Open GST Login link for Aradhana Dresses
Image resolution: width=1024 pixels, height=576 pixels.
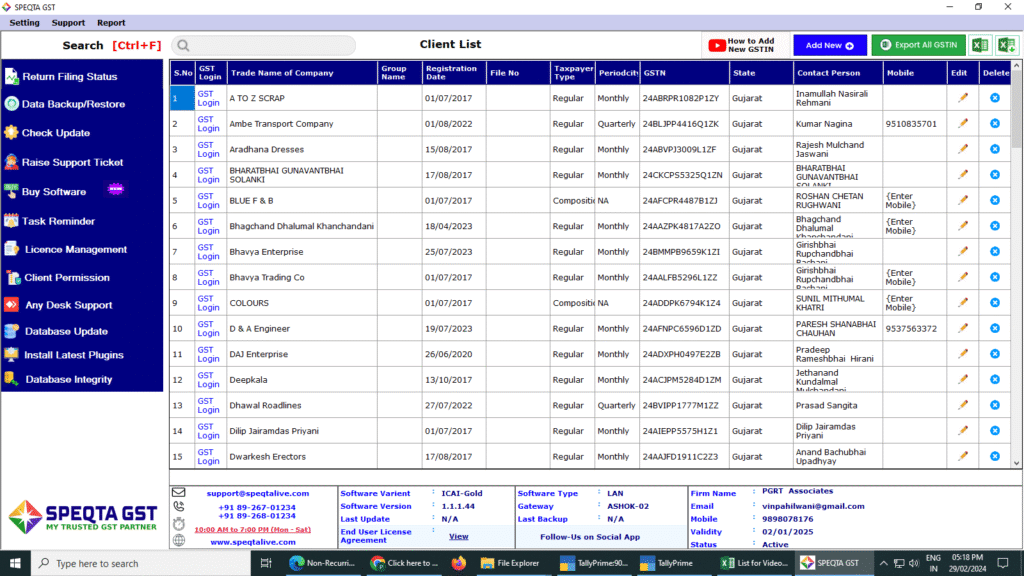point(208,150)
